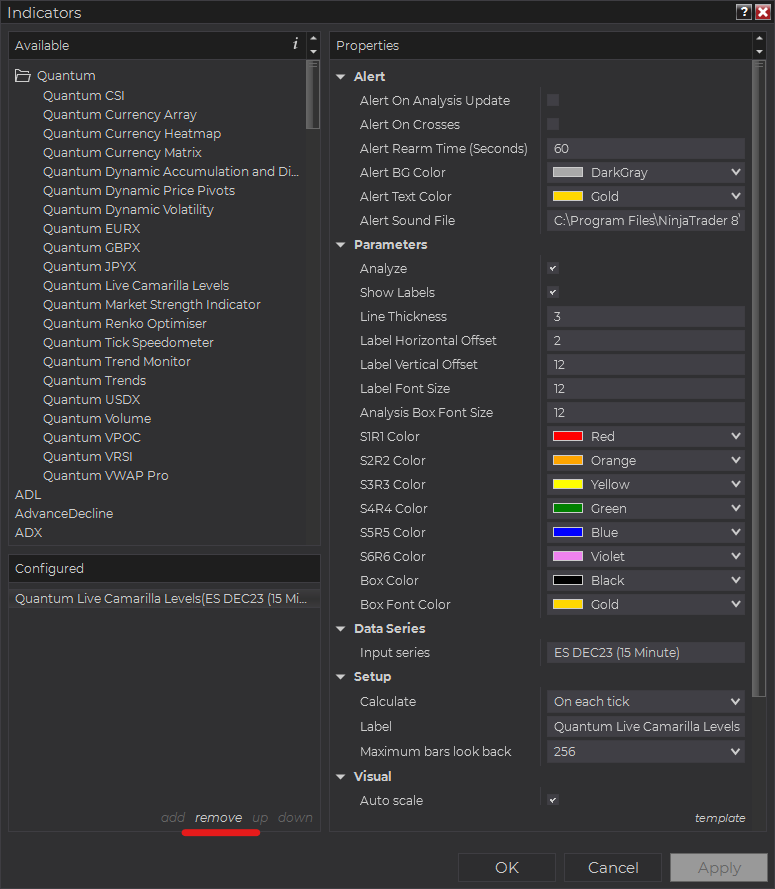Toggle the Auto scale checkbox
Screen dimensions: 775x889
point(553,800)
